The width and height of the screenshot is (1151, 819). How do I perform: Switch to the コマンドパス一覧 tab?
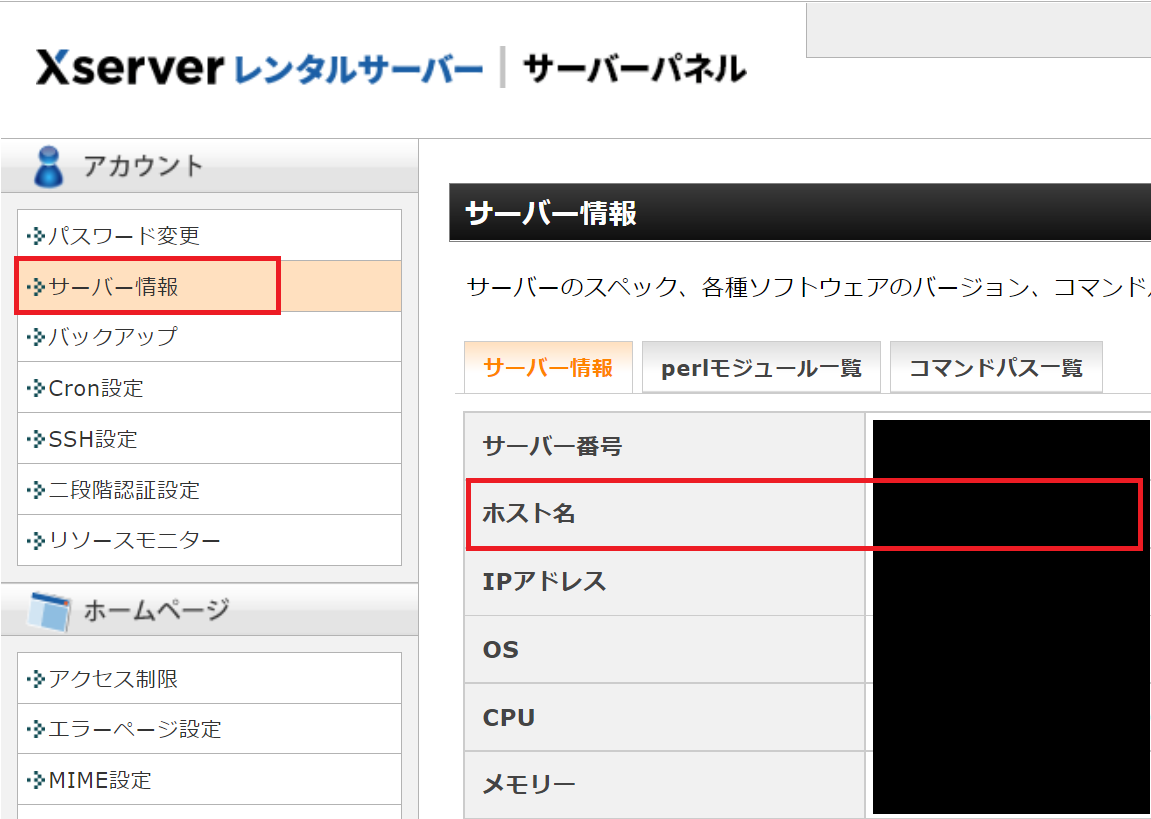(996, 367)
